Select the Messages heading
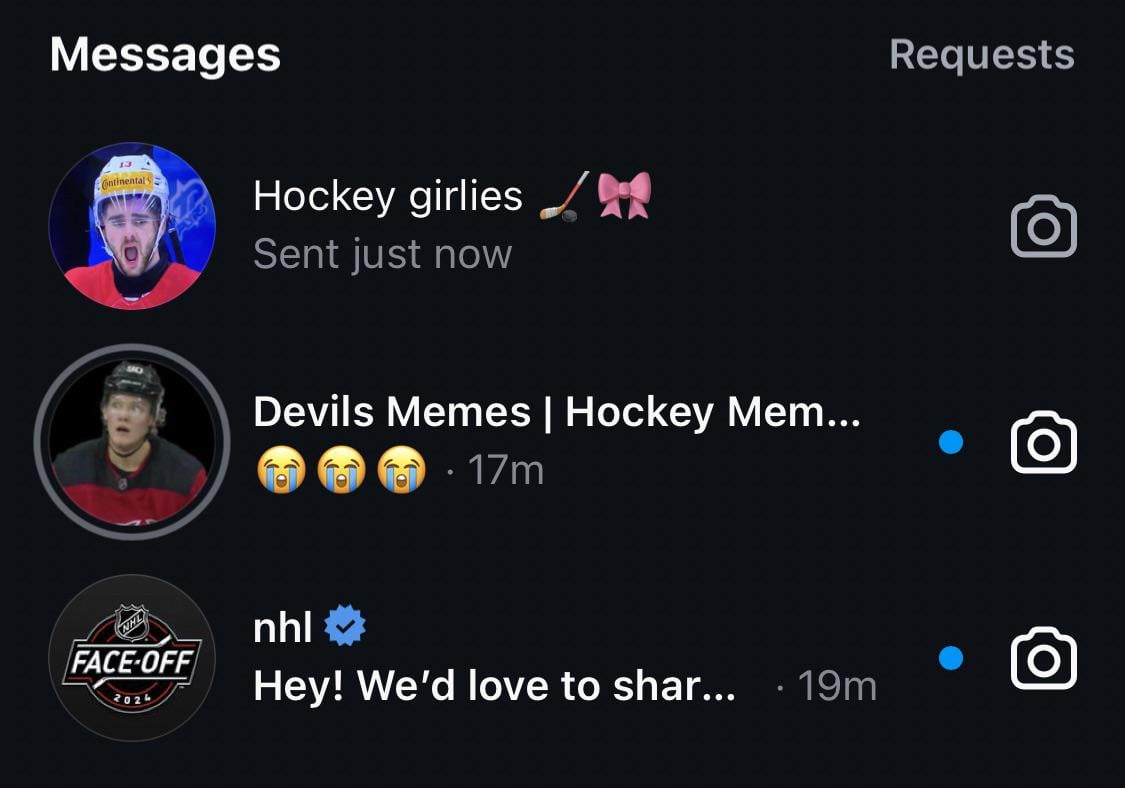 (165, 54)
